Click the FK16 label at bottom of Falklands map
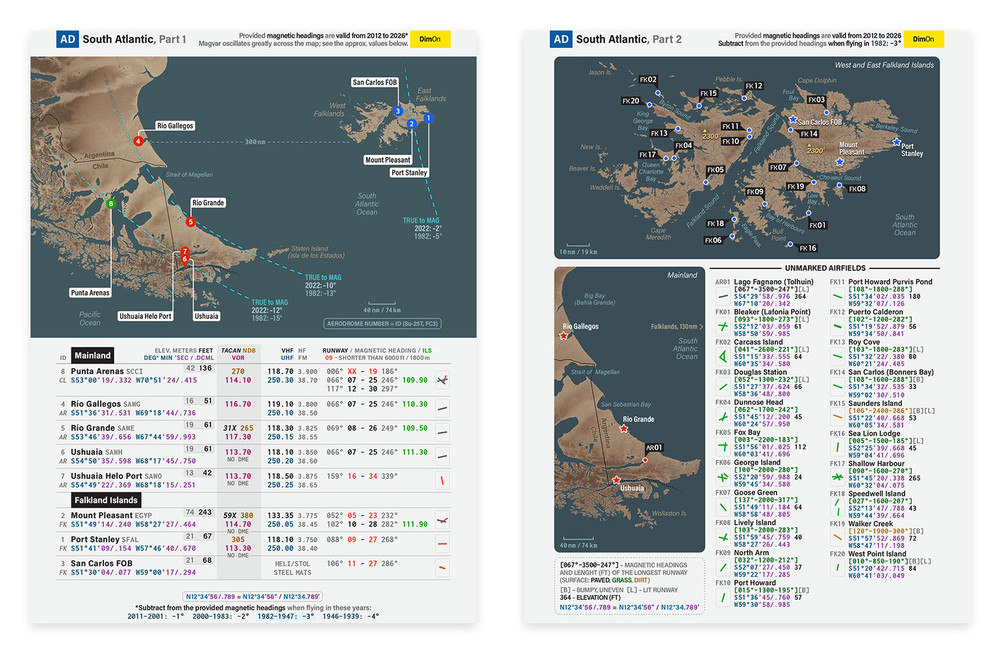Screen dimensions: 1000x653 point(807,248)
